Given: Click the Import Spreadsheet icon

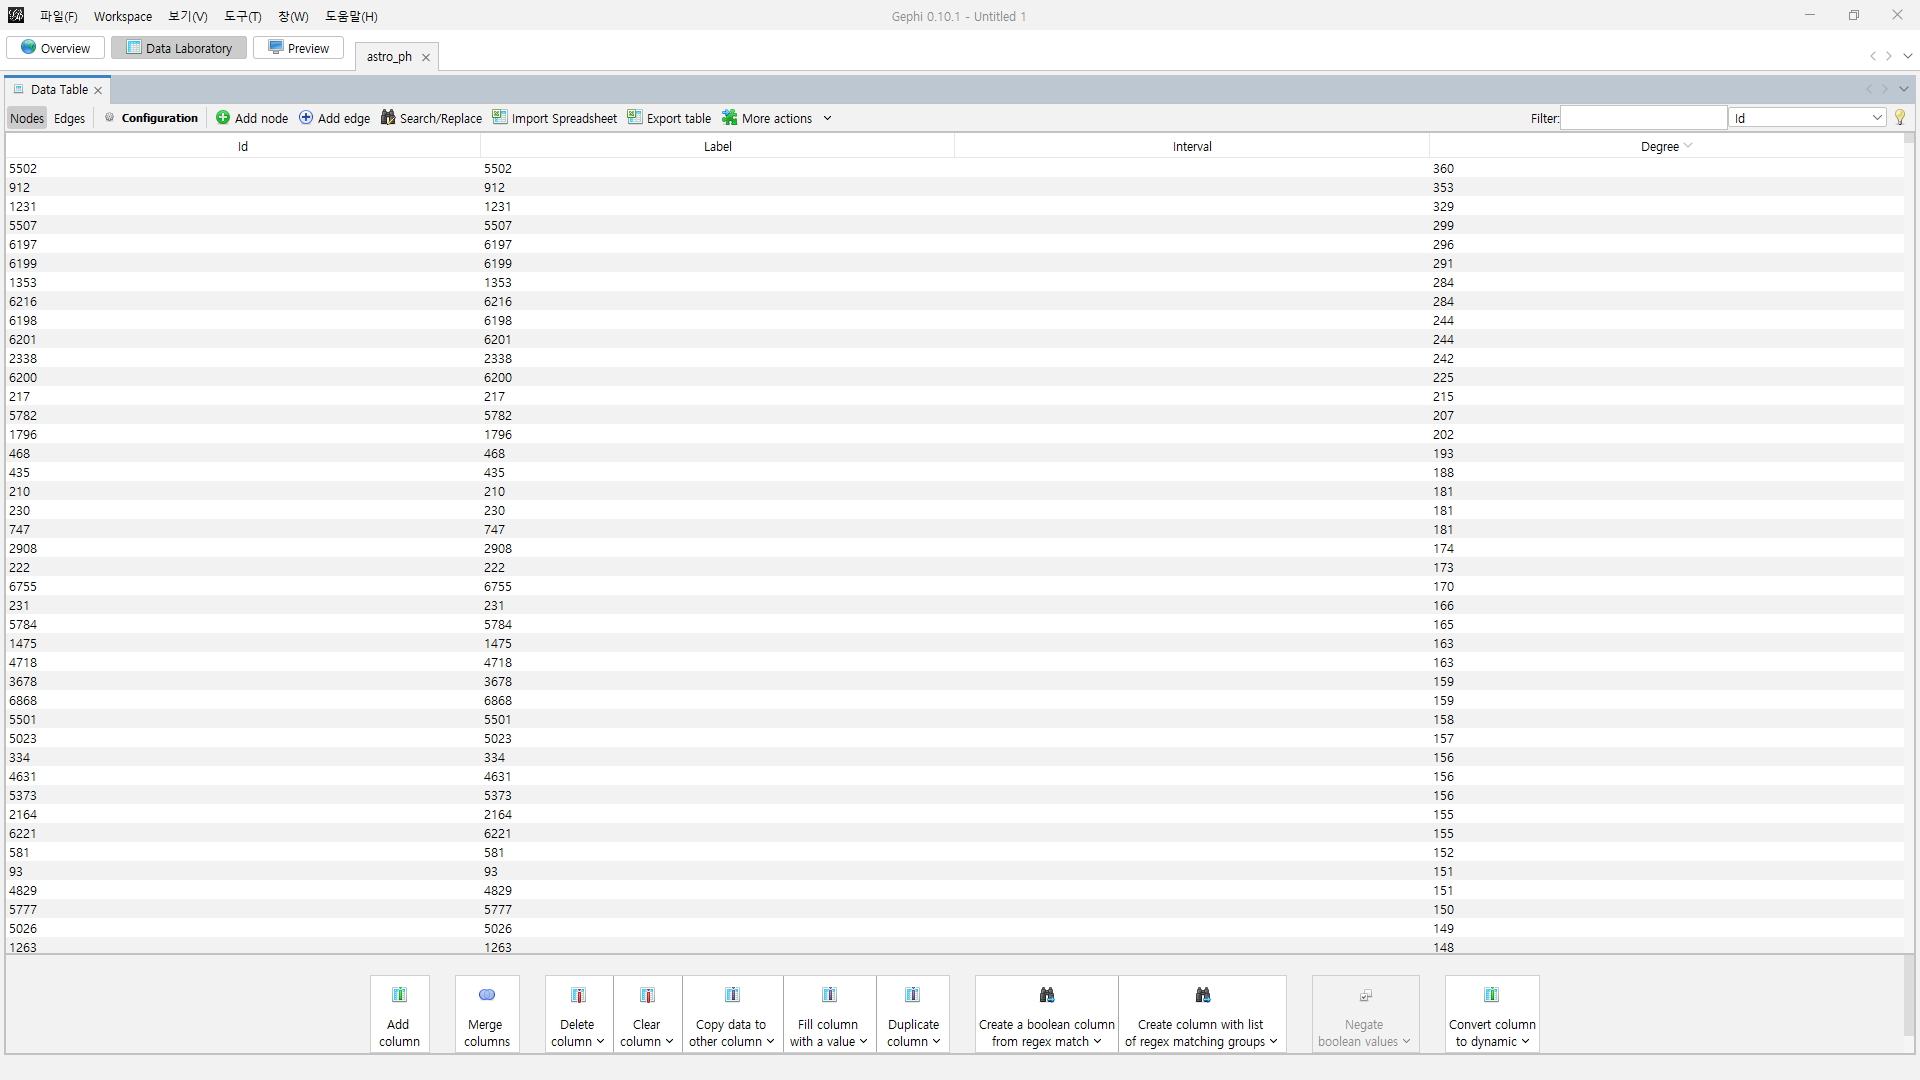Looking at the screenshot, I should (x=500, y=118).
